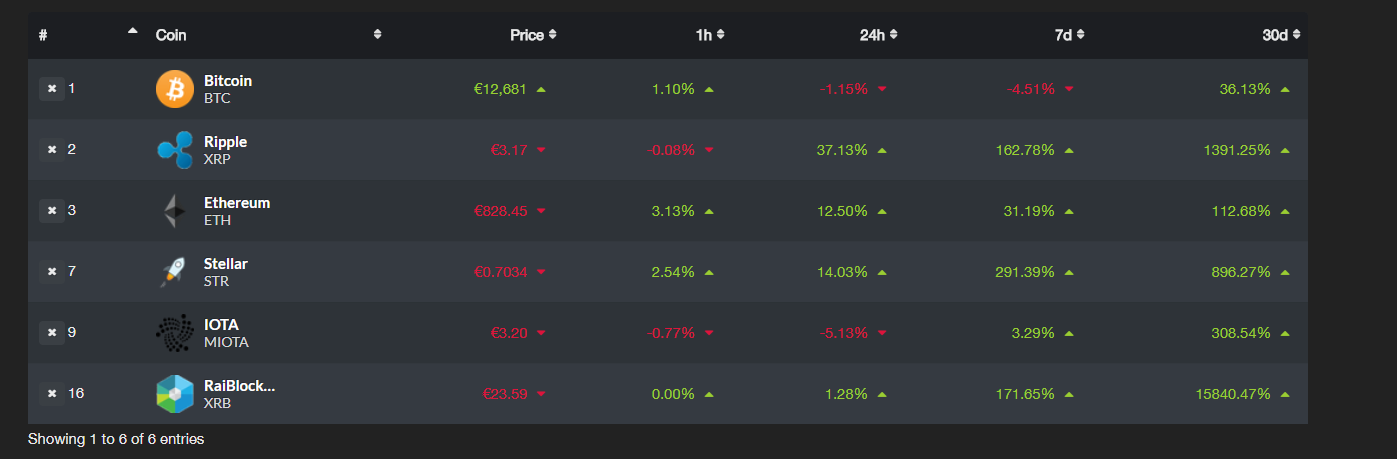Remove Ripple row with its x button

point(52,150)
